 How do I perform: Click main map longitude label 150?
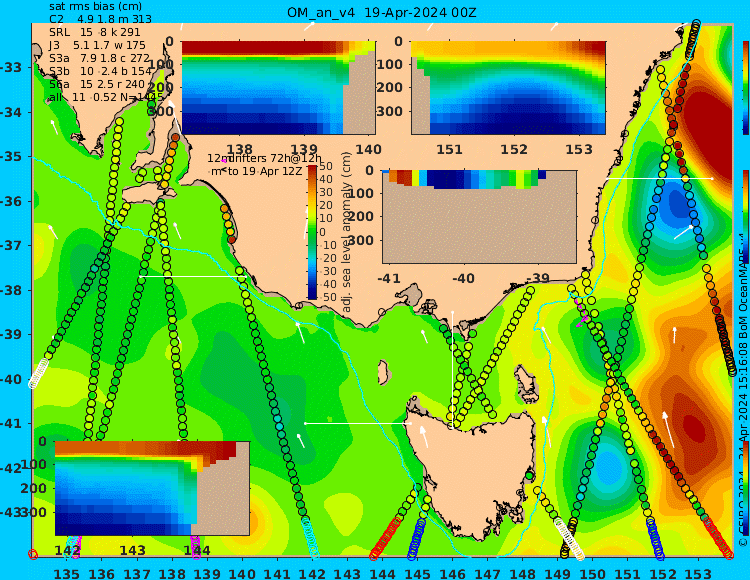(x=593, y=573)
